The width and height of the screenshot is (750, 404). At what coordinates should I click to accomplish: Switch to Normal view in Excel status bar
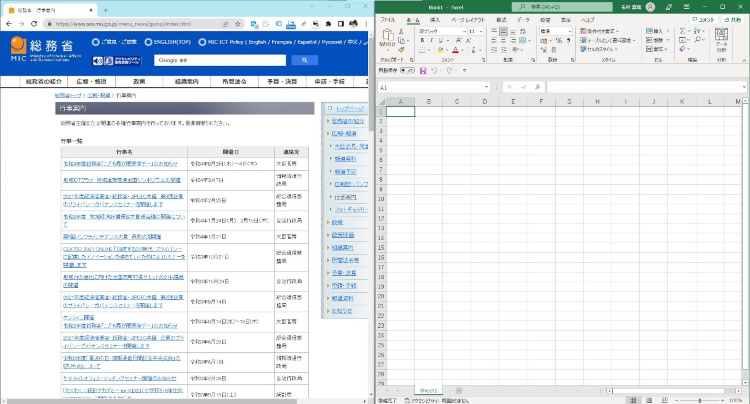633,400
